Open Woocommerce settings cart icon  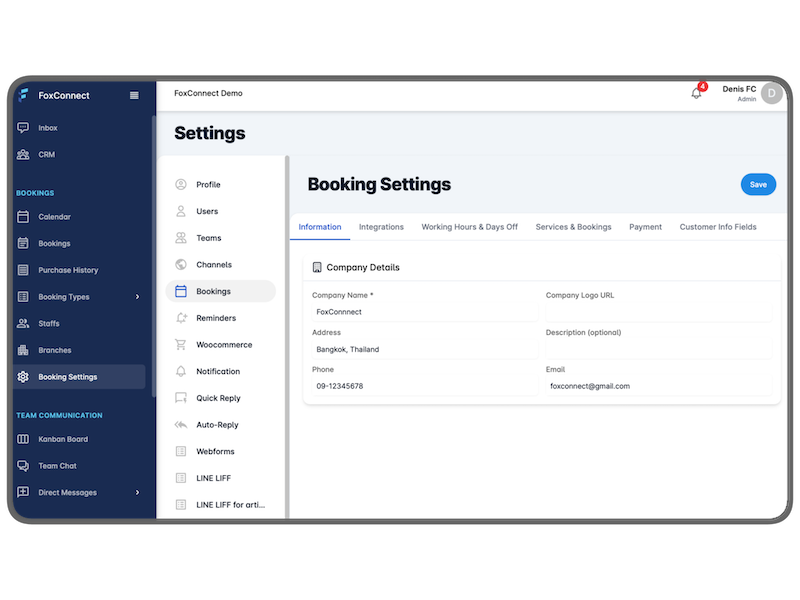[x=181, y=345]
